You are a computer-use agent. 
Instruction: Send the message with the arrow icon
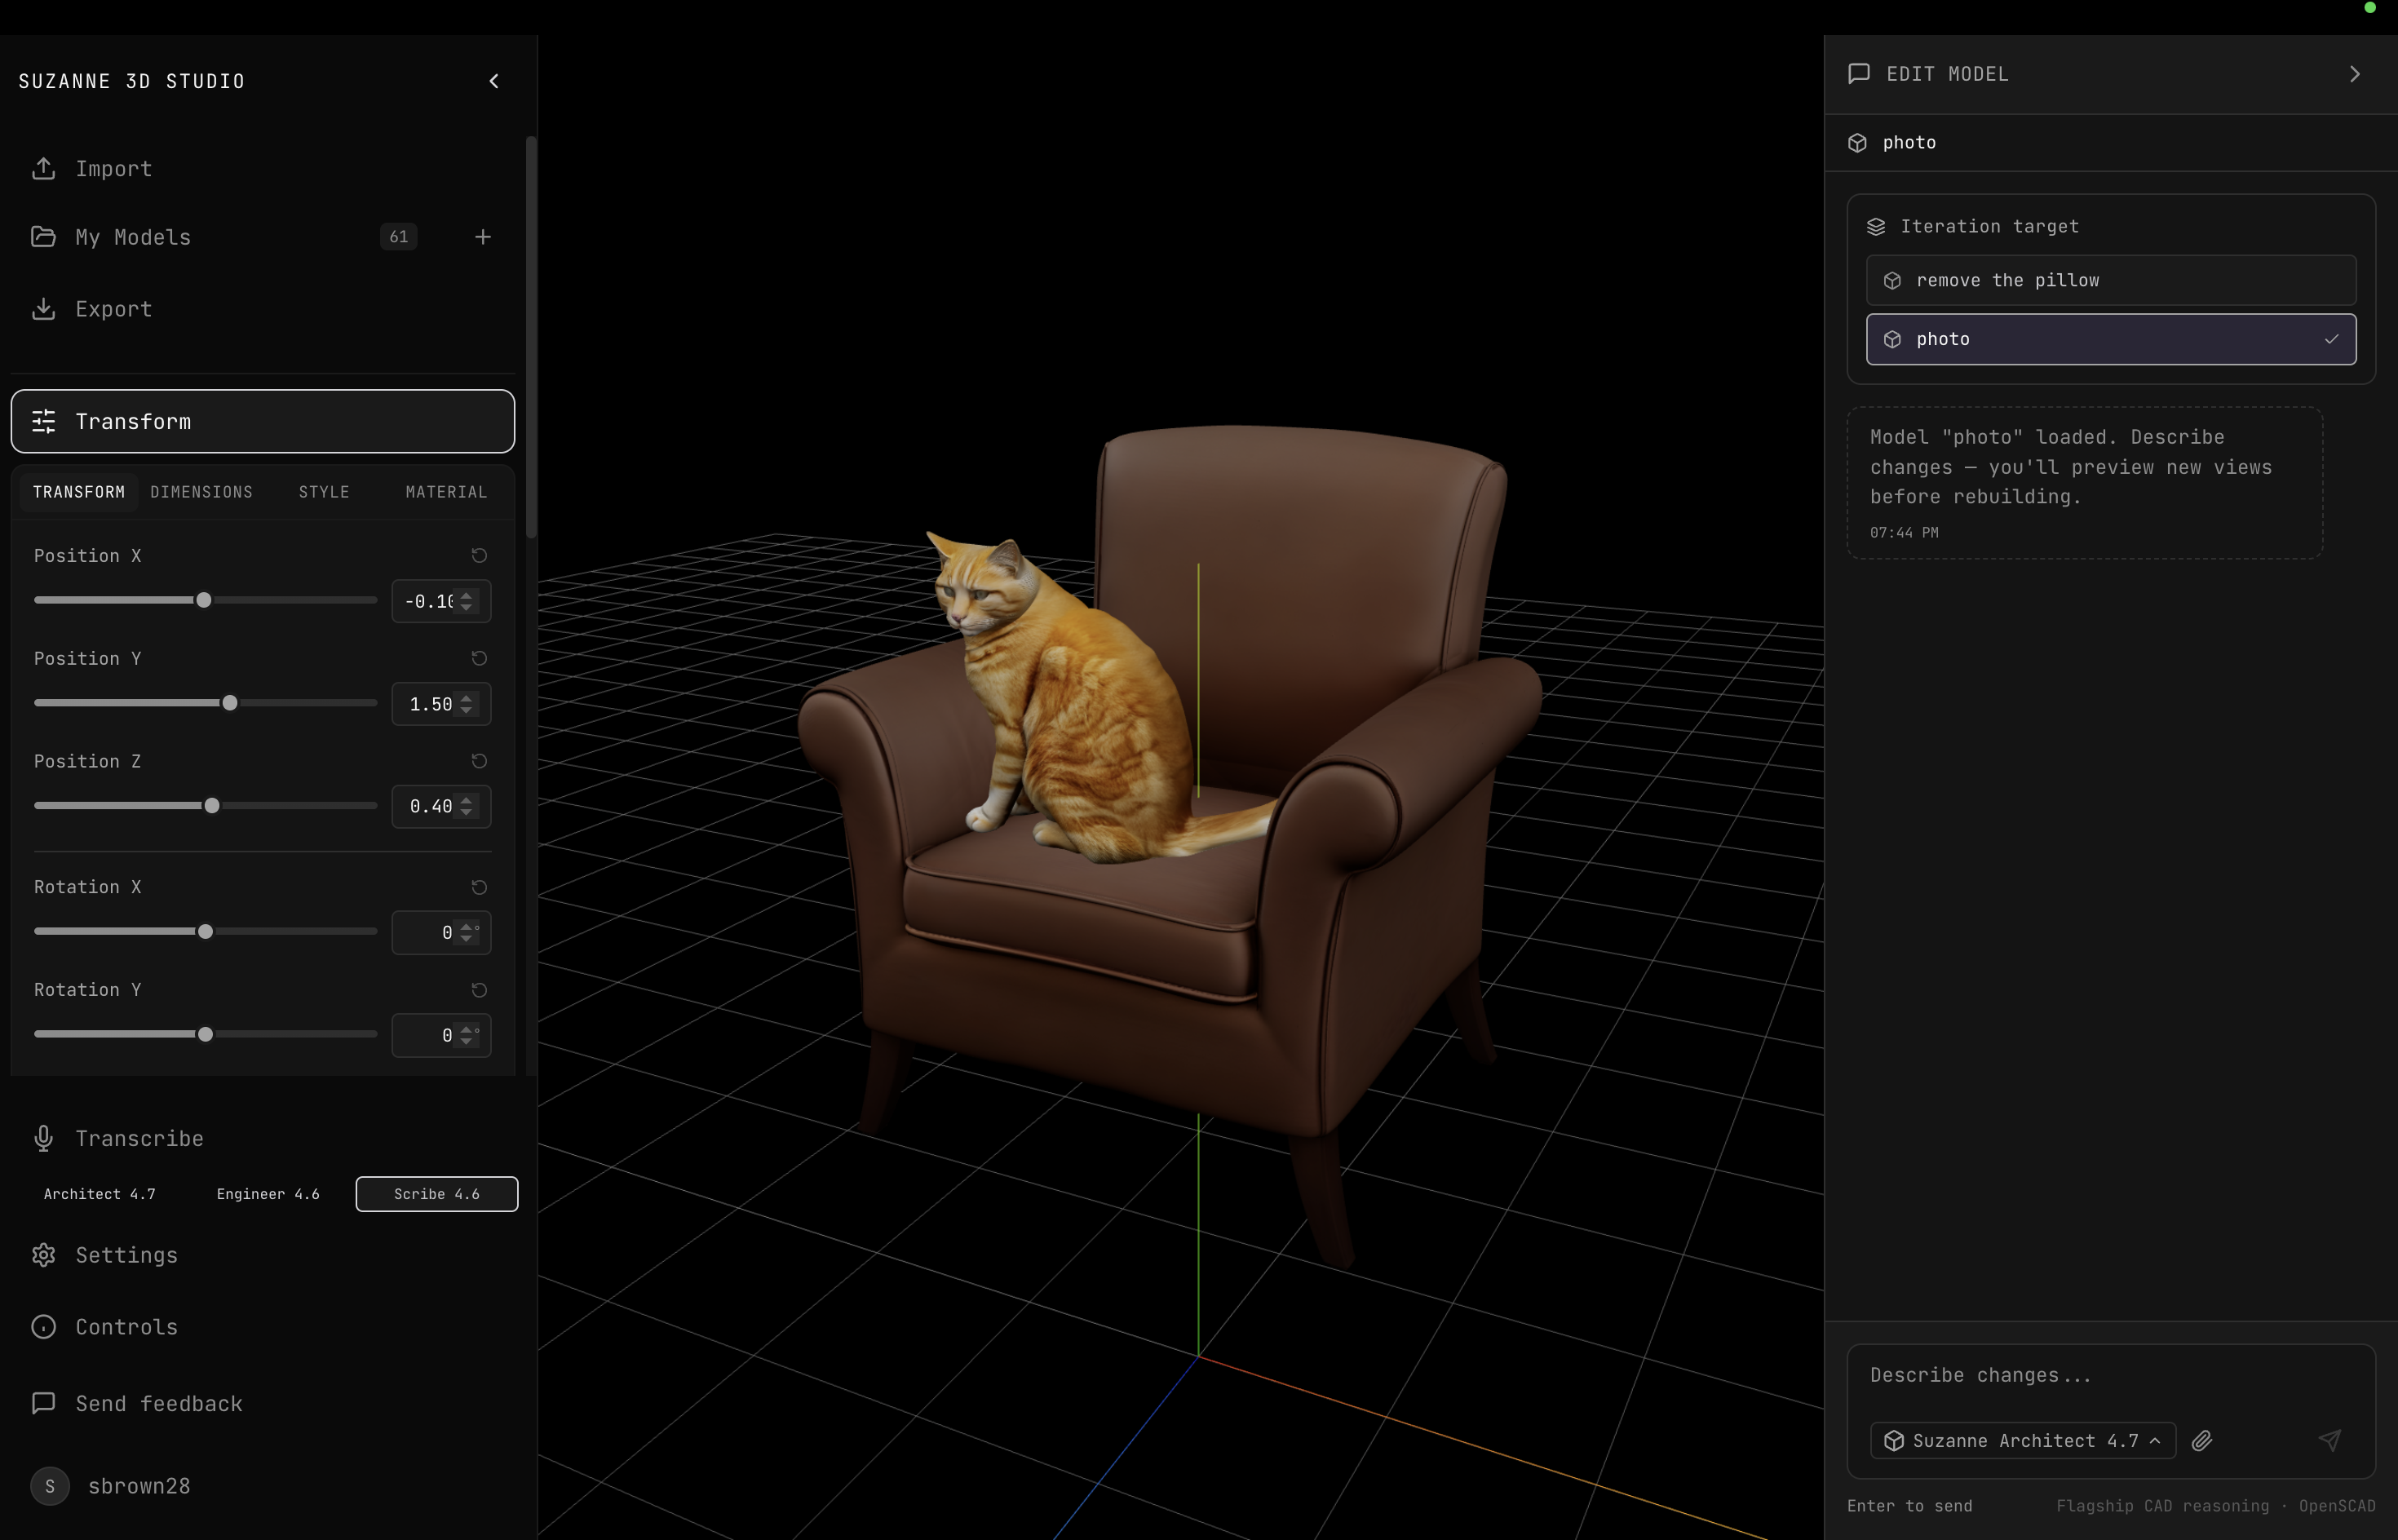point(2330,1440)
